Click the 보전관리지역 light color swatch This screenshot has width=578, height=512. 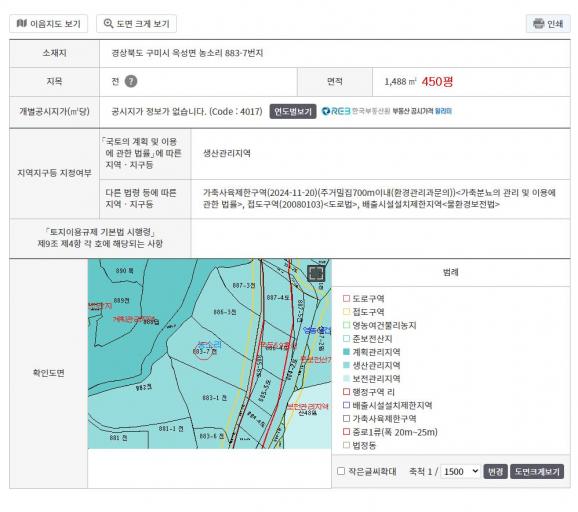(346, 378)
